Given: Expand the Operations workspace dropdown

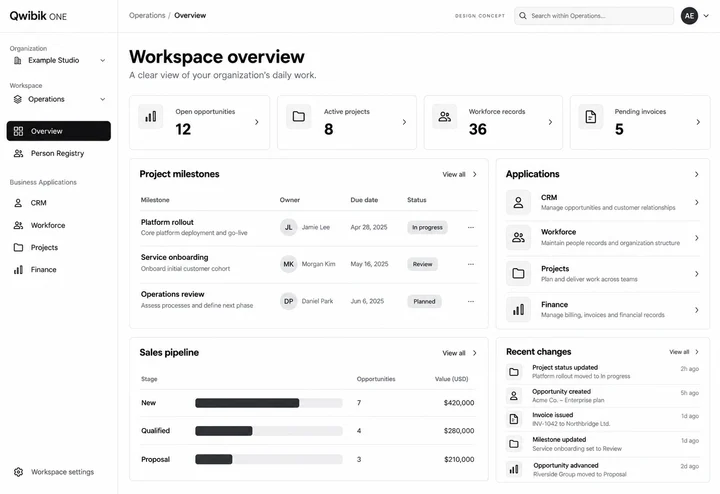Looking at the screenshot, I should [103, 99].
